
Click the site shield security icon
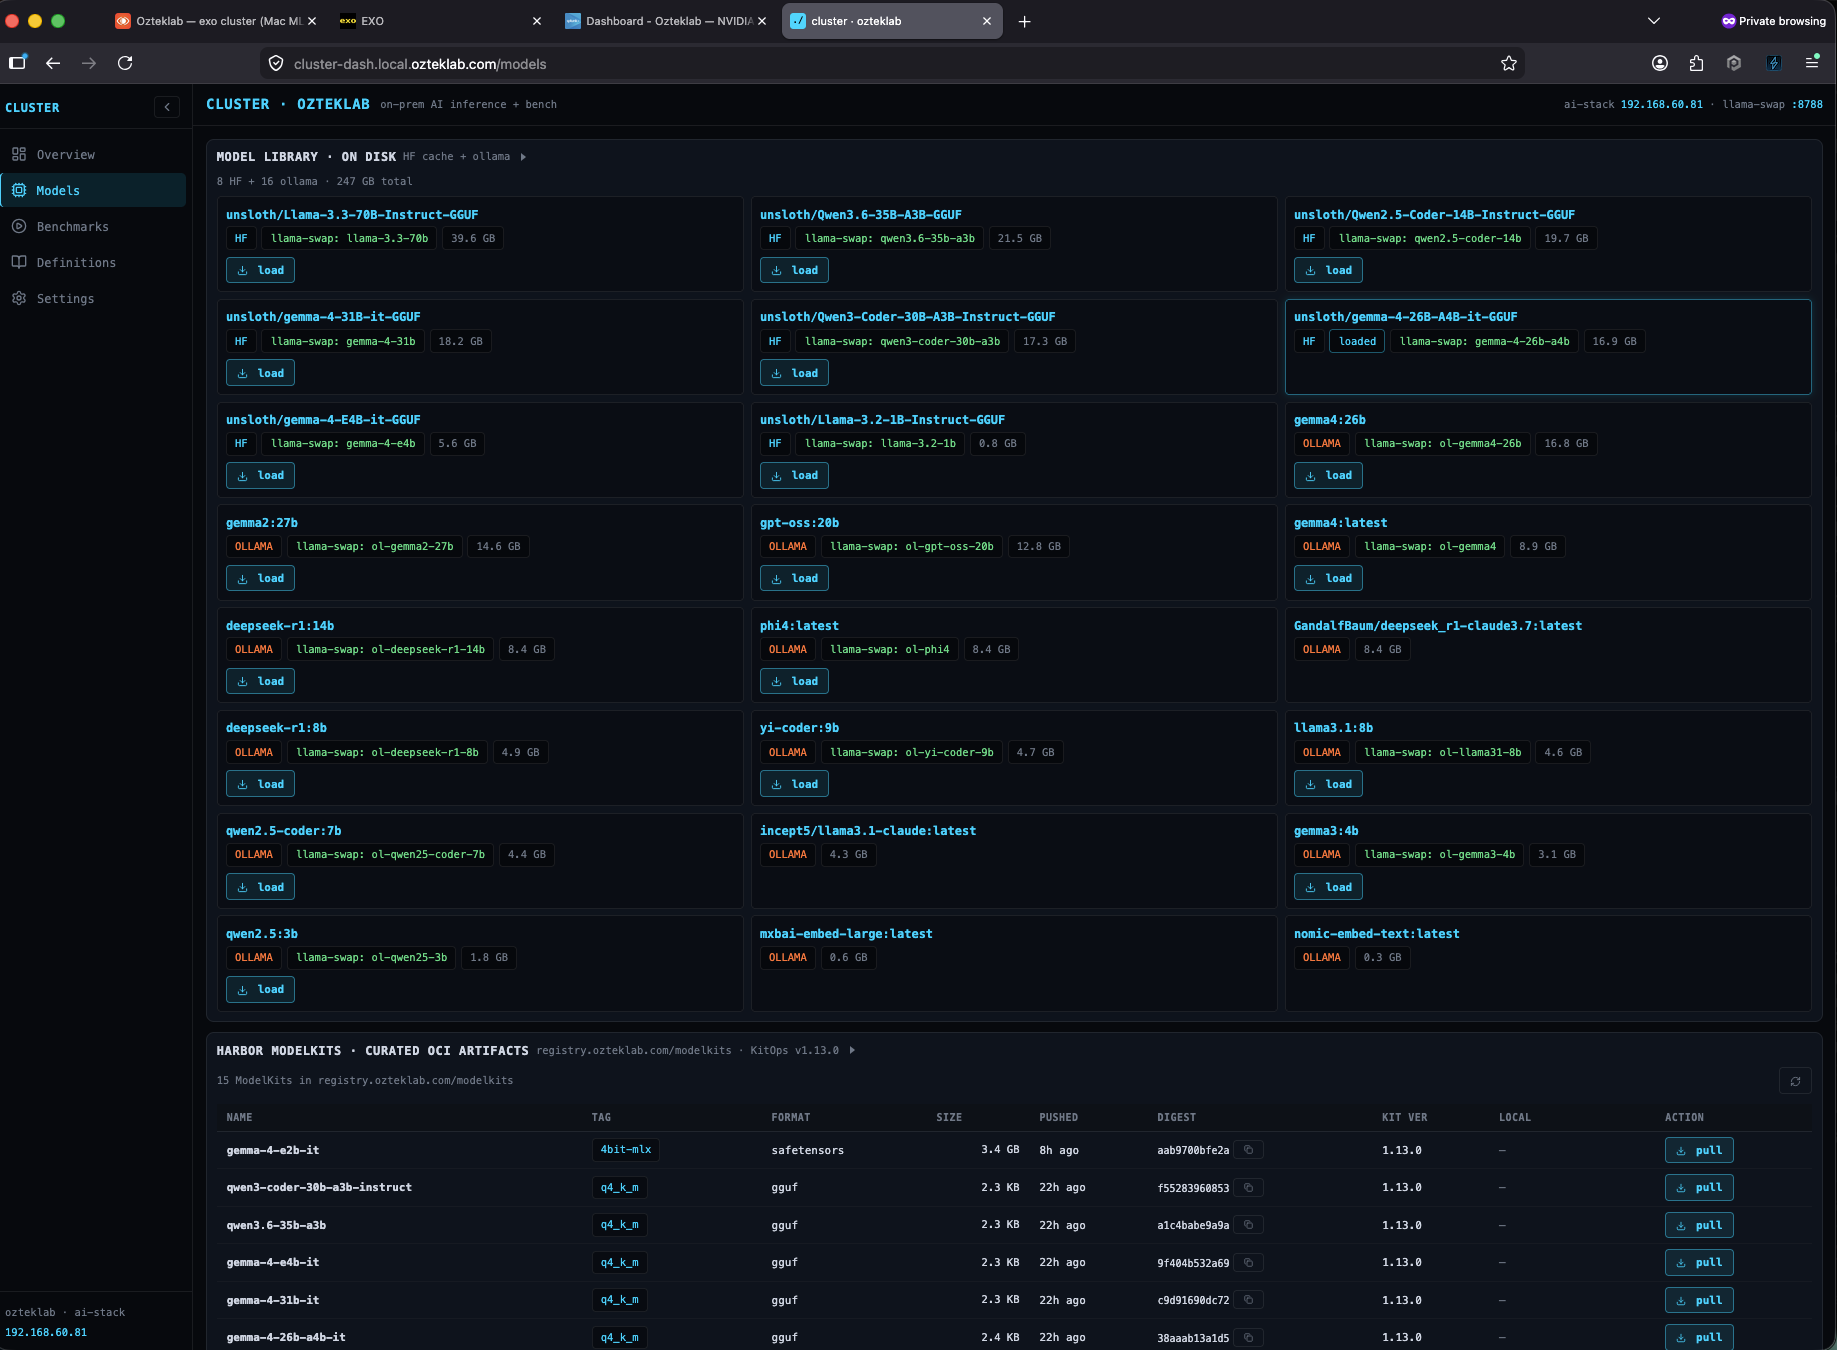point(276,63)
